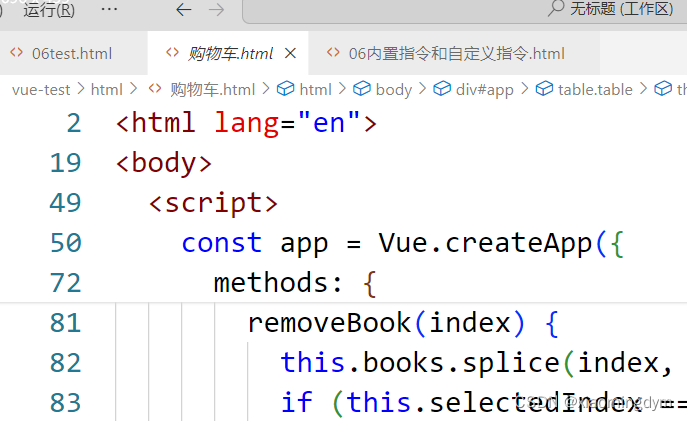
Task: Select 购物车.html in the breadcrumb
Action: point(212,90)
